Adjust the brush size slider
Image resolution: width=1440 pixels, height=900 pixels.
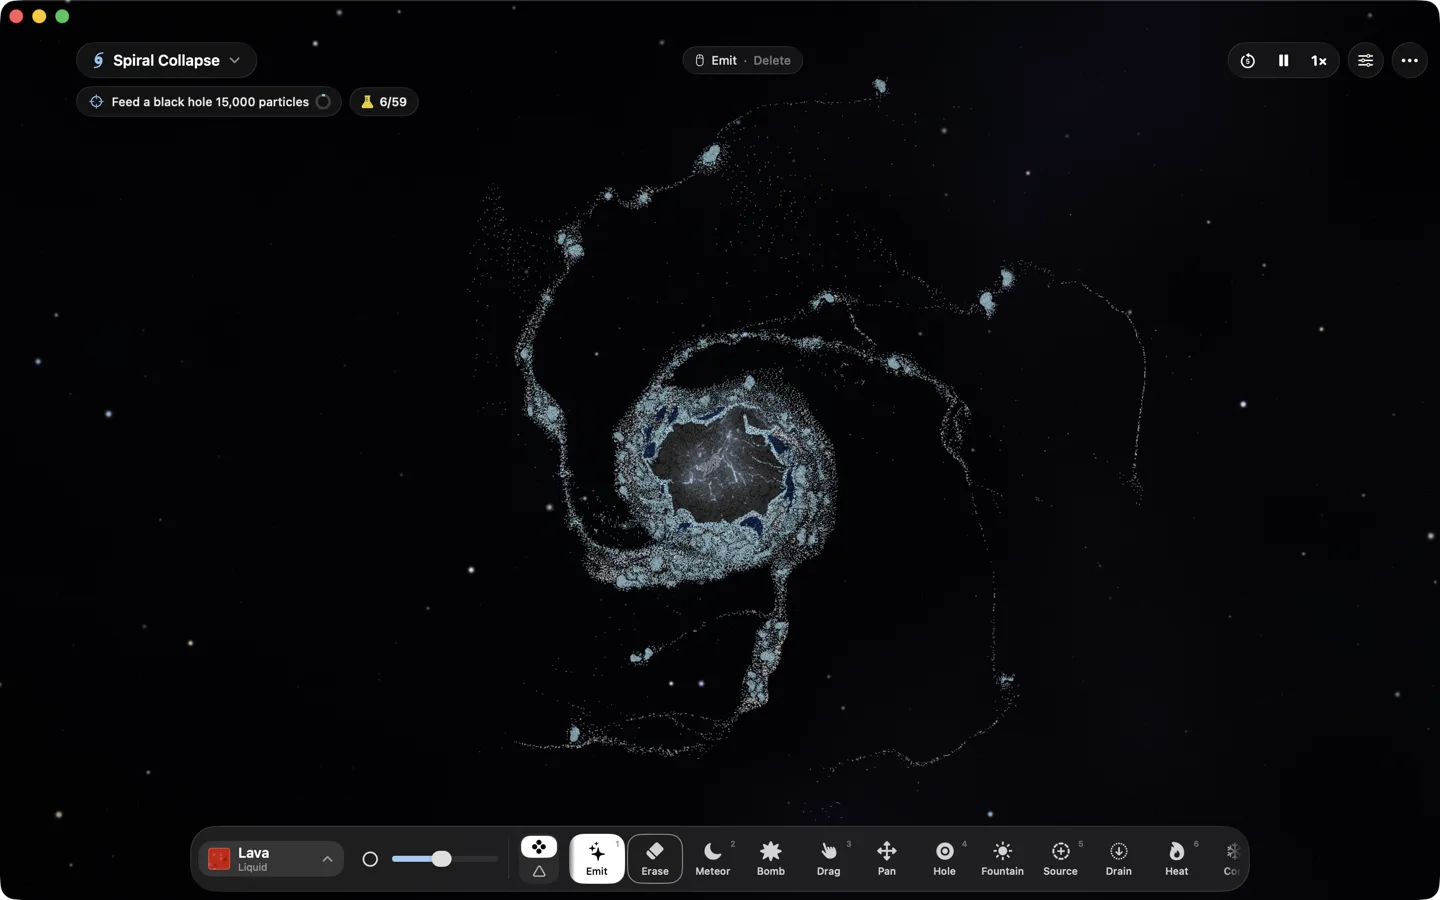tap(445, 859)
